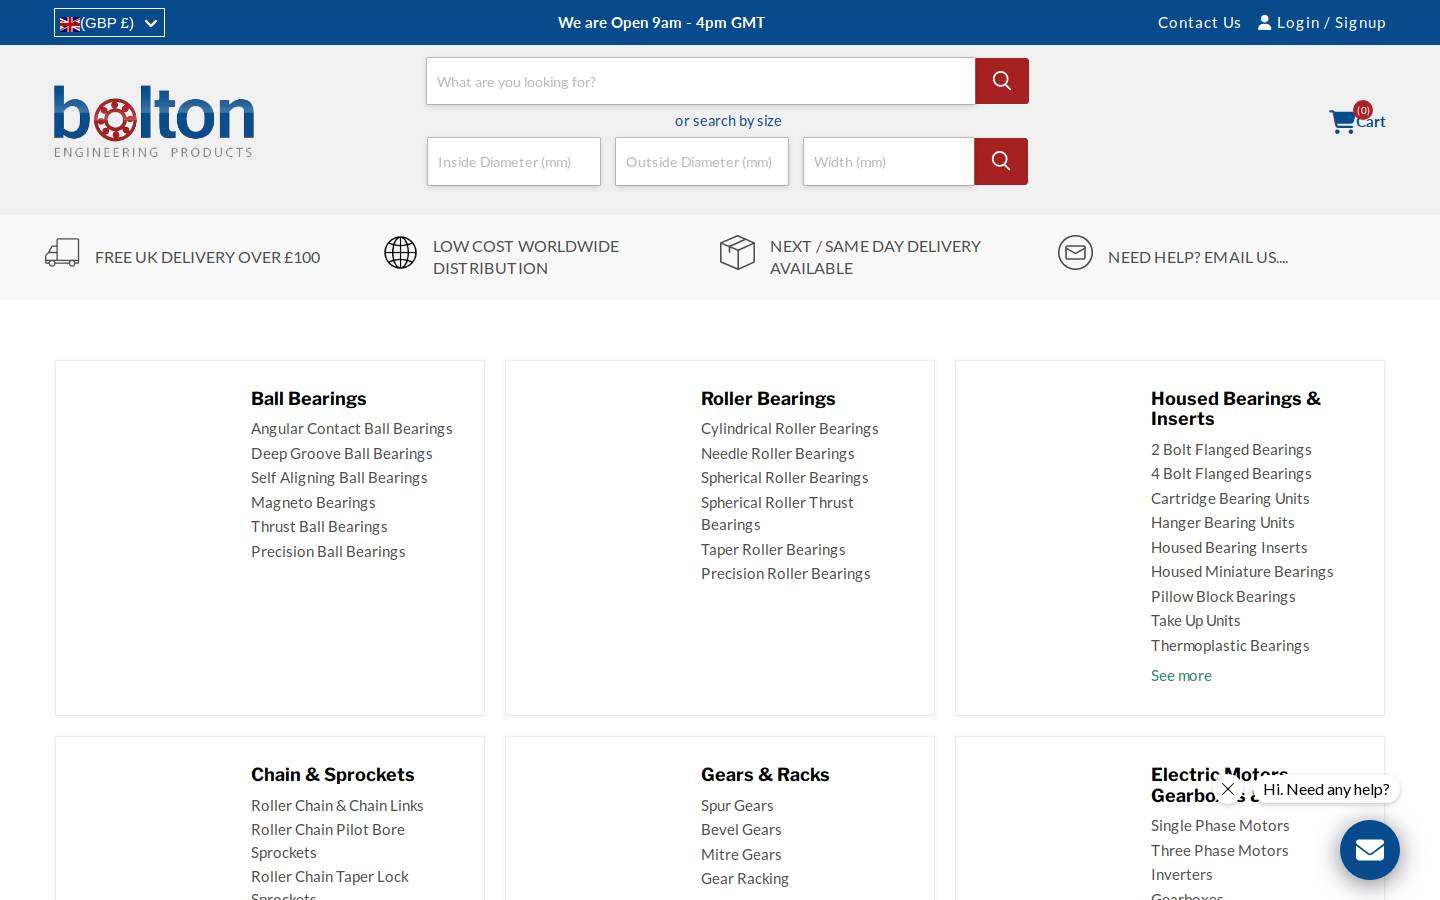Open Take Up Units link
The width and height of the screenshot is (1440, 900).
1196,620
